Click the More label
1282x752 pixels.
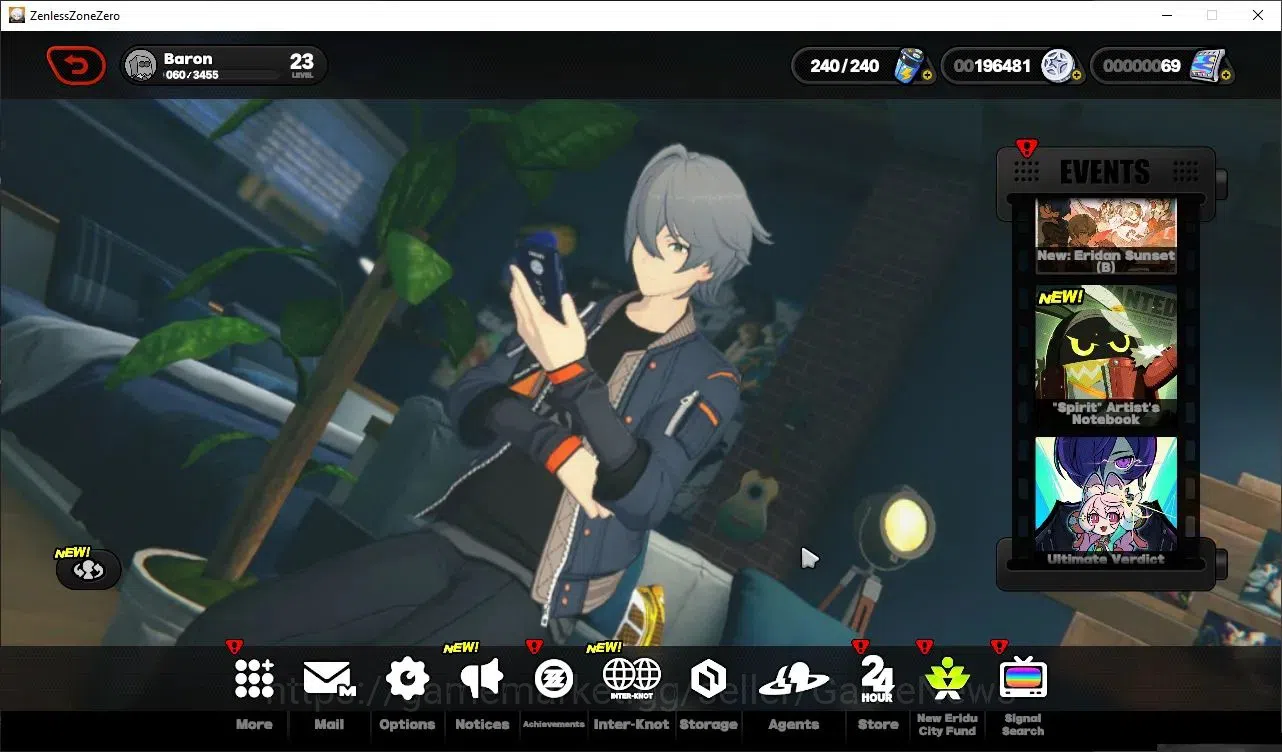click(254, 725)
